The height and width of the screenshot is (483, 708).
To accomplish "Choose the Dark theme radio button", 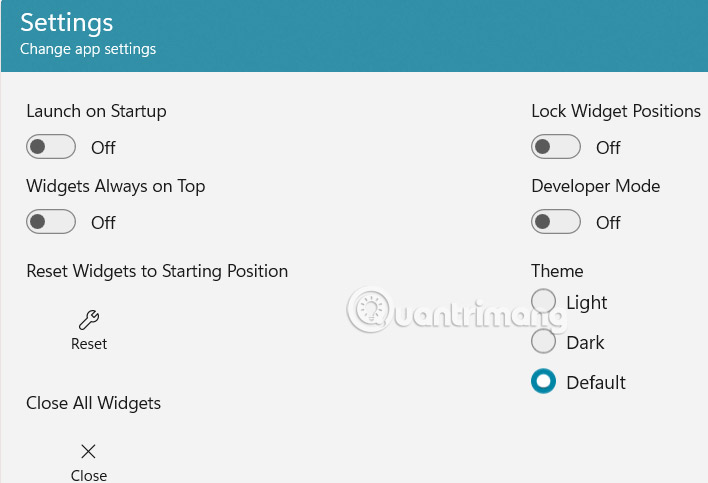I will click(543, 342).
